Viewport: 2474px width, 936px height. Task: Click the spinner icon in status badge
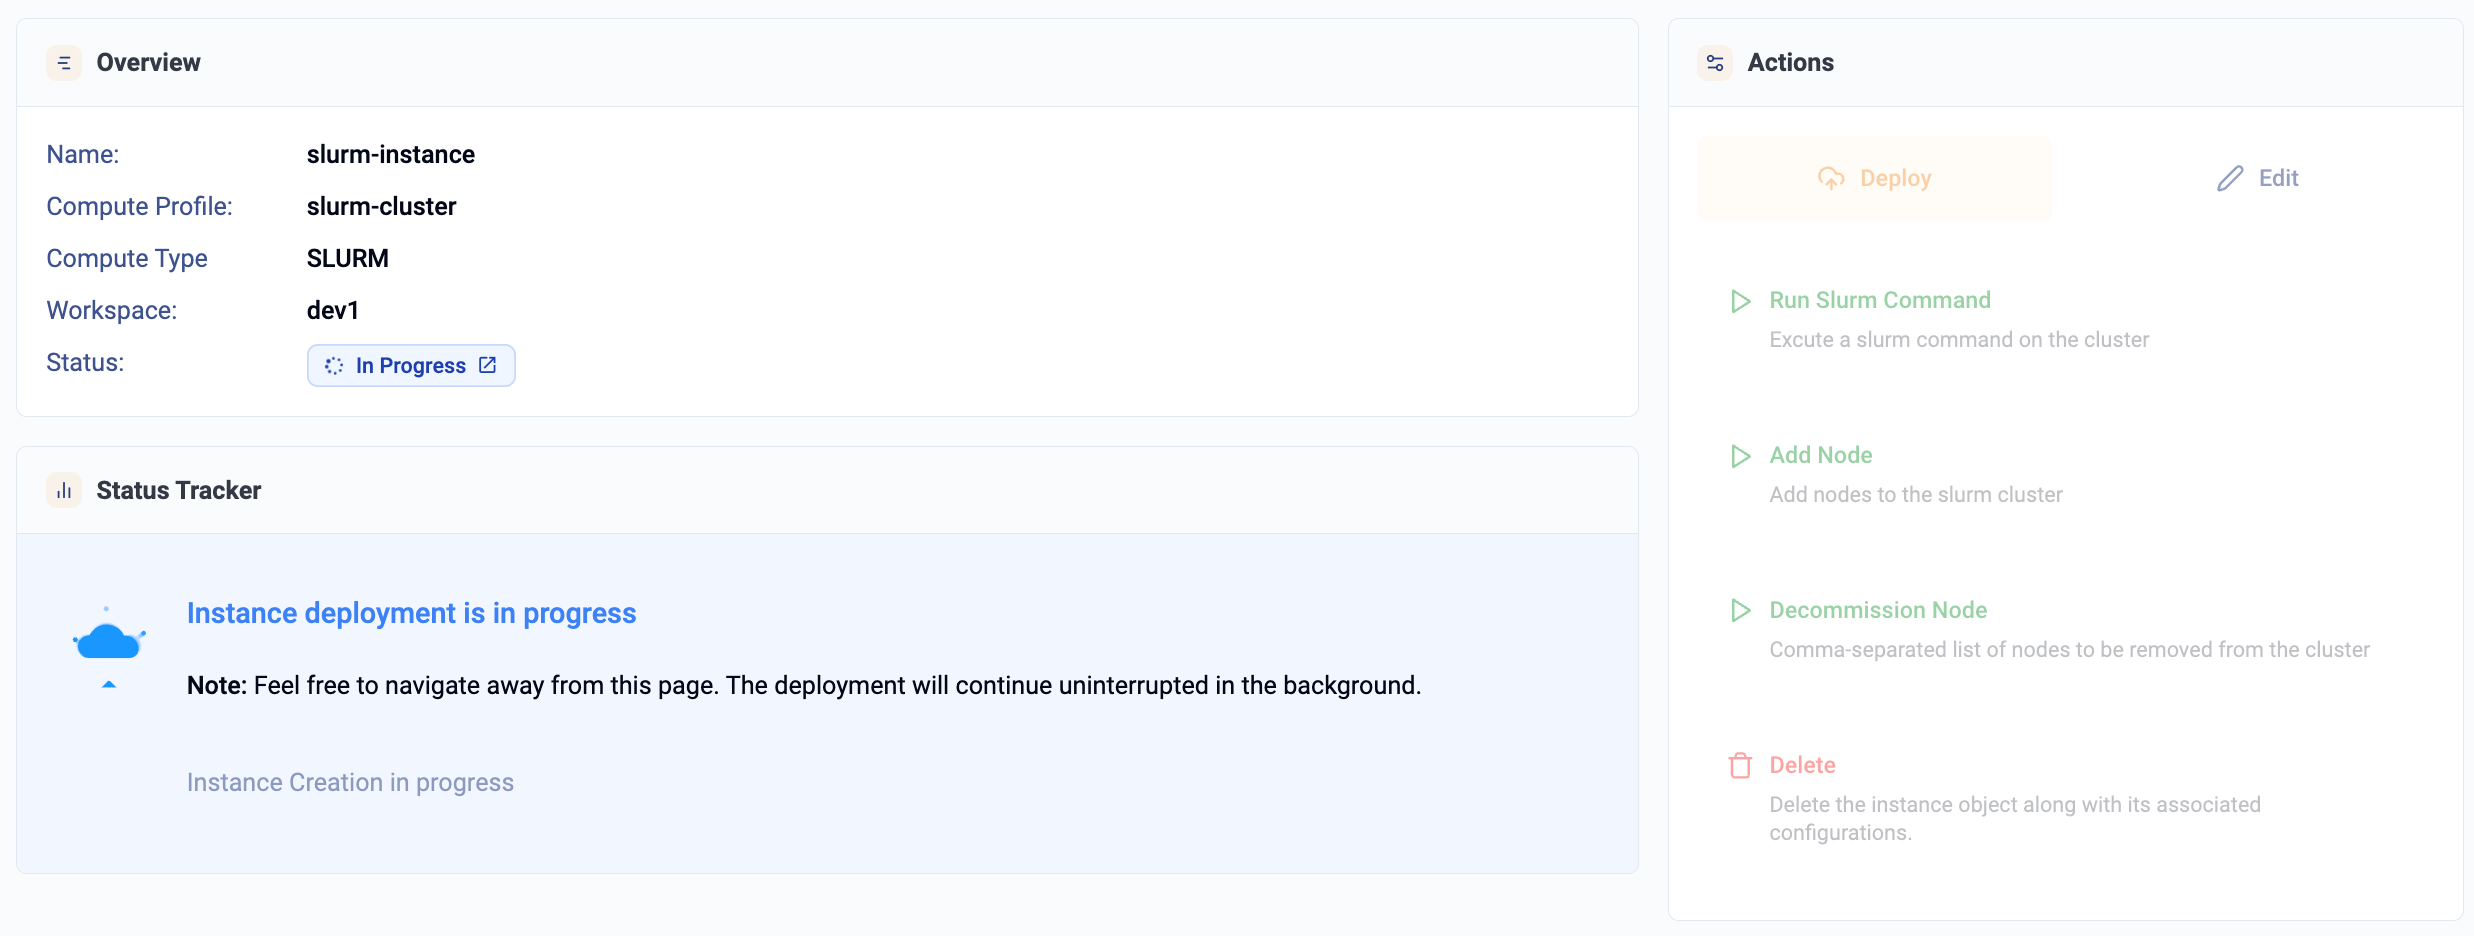click(334, 366)
